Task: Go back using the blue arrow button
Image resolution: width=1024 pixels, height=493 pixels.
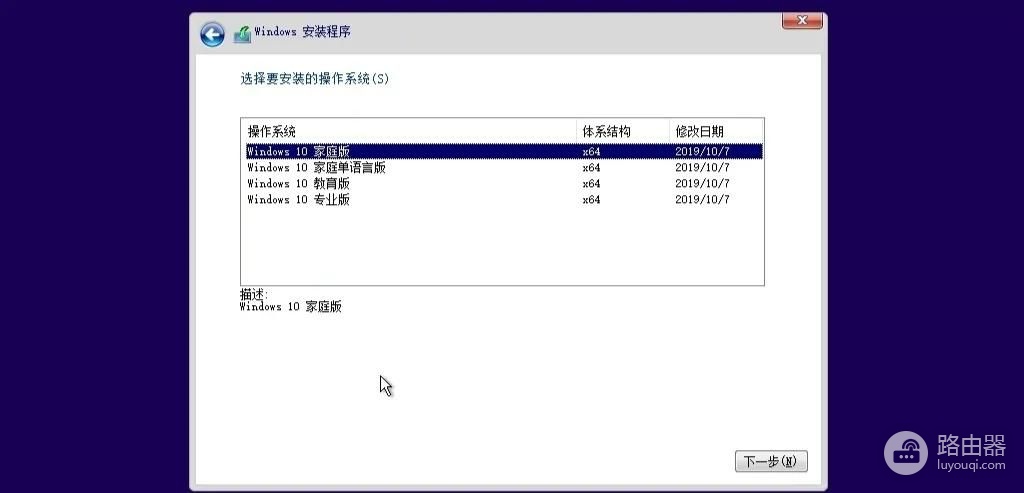Action: pyautogui.click(x=212, y=34)
